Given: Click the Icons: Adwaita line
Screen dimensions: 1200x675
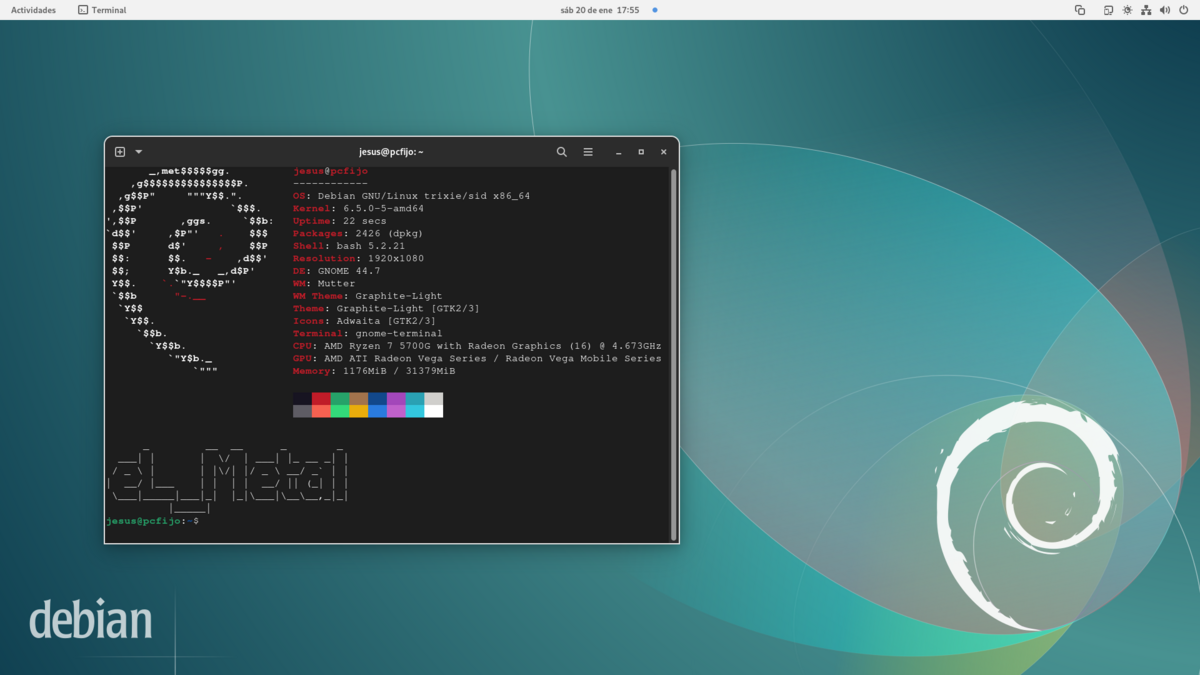Looking at the screenshot, I should (x=364, y=321).
